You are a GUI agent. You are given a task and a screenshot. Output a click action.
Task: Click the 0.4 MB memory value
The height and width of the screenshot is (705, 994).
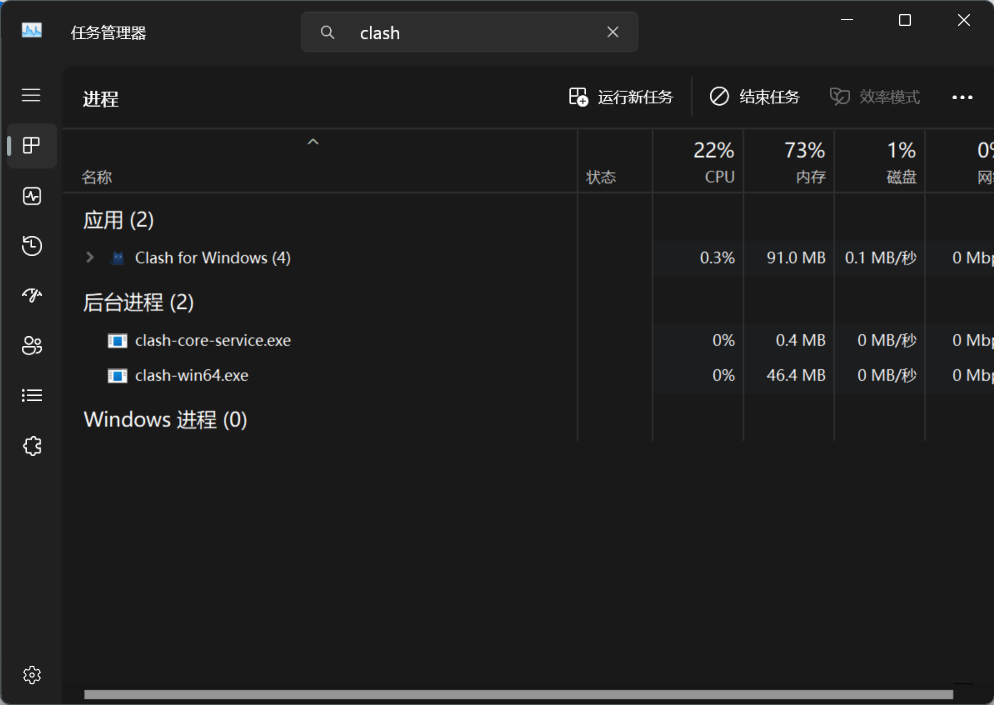click(801, 340)
